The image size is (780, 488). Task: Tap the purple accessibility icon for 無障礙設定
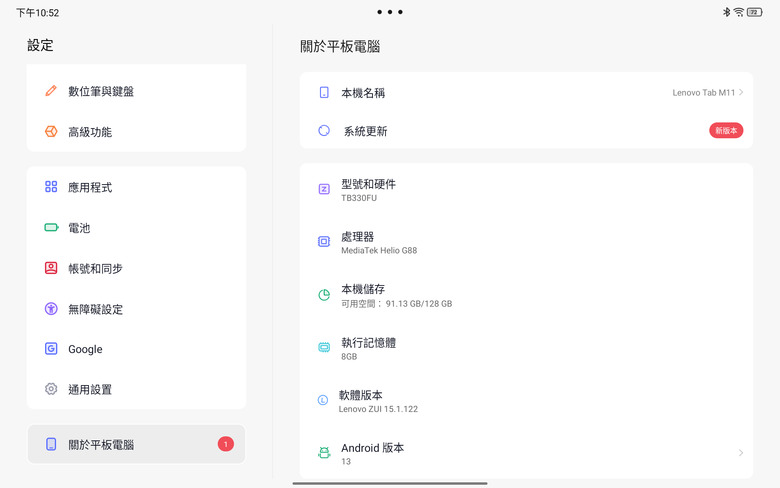coord(51,308)
